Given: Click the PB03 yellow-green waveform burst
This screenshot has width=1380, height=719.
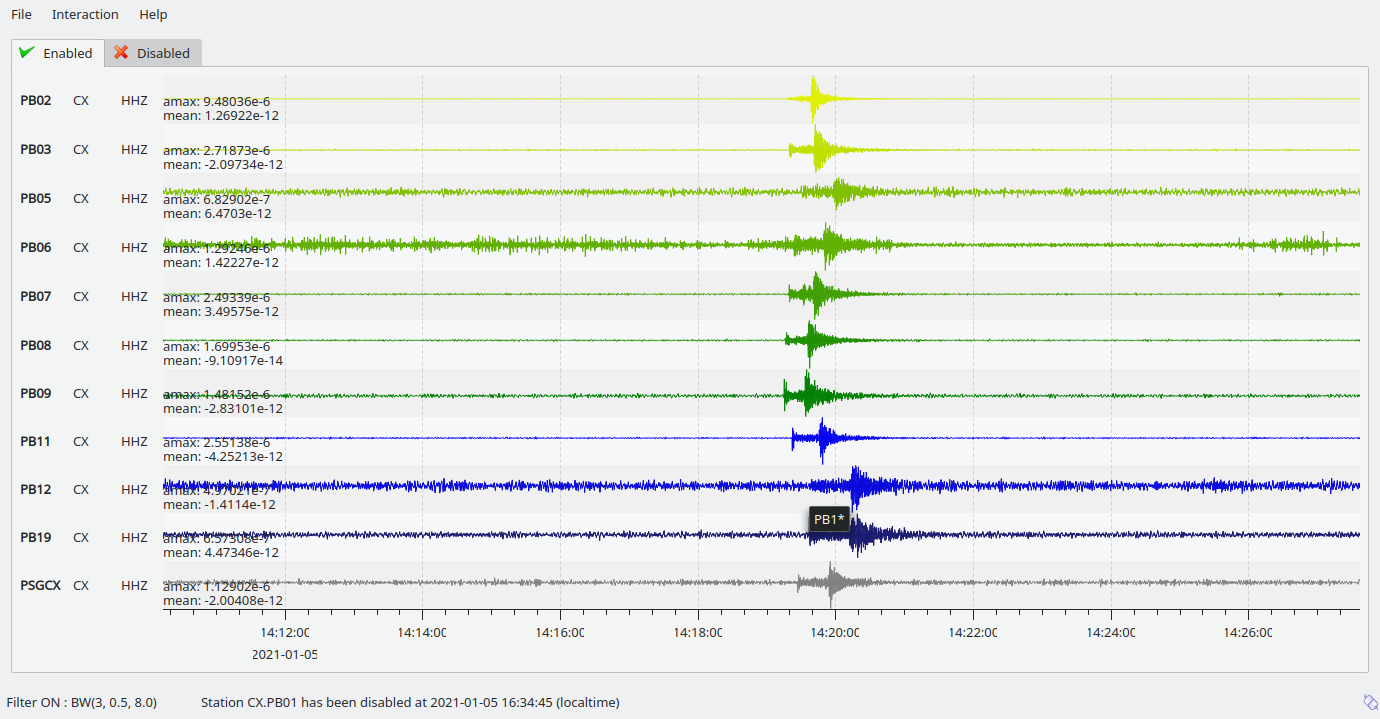Looking at the screenshot, I should click(x=819, y=149).
